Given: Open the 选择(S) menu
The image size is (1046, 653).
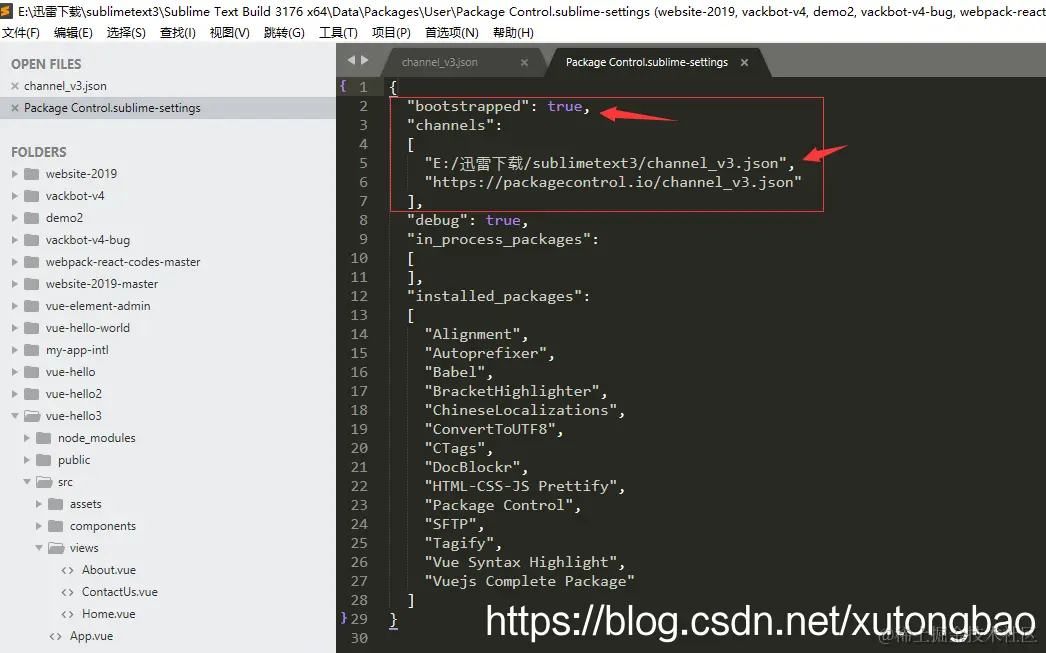Looking at the screenshot, I should pos(126,33).
